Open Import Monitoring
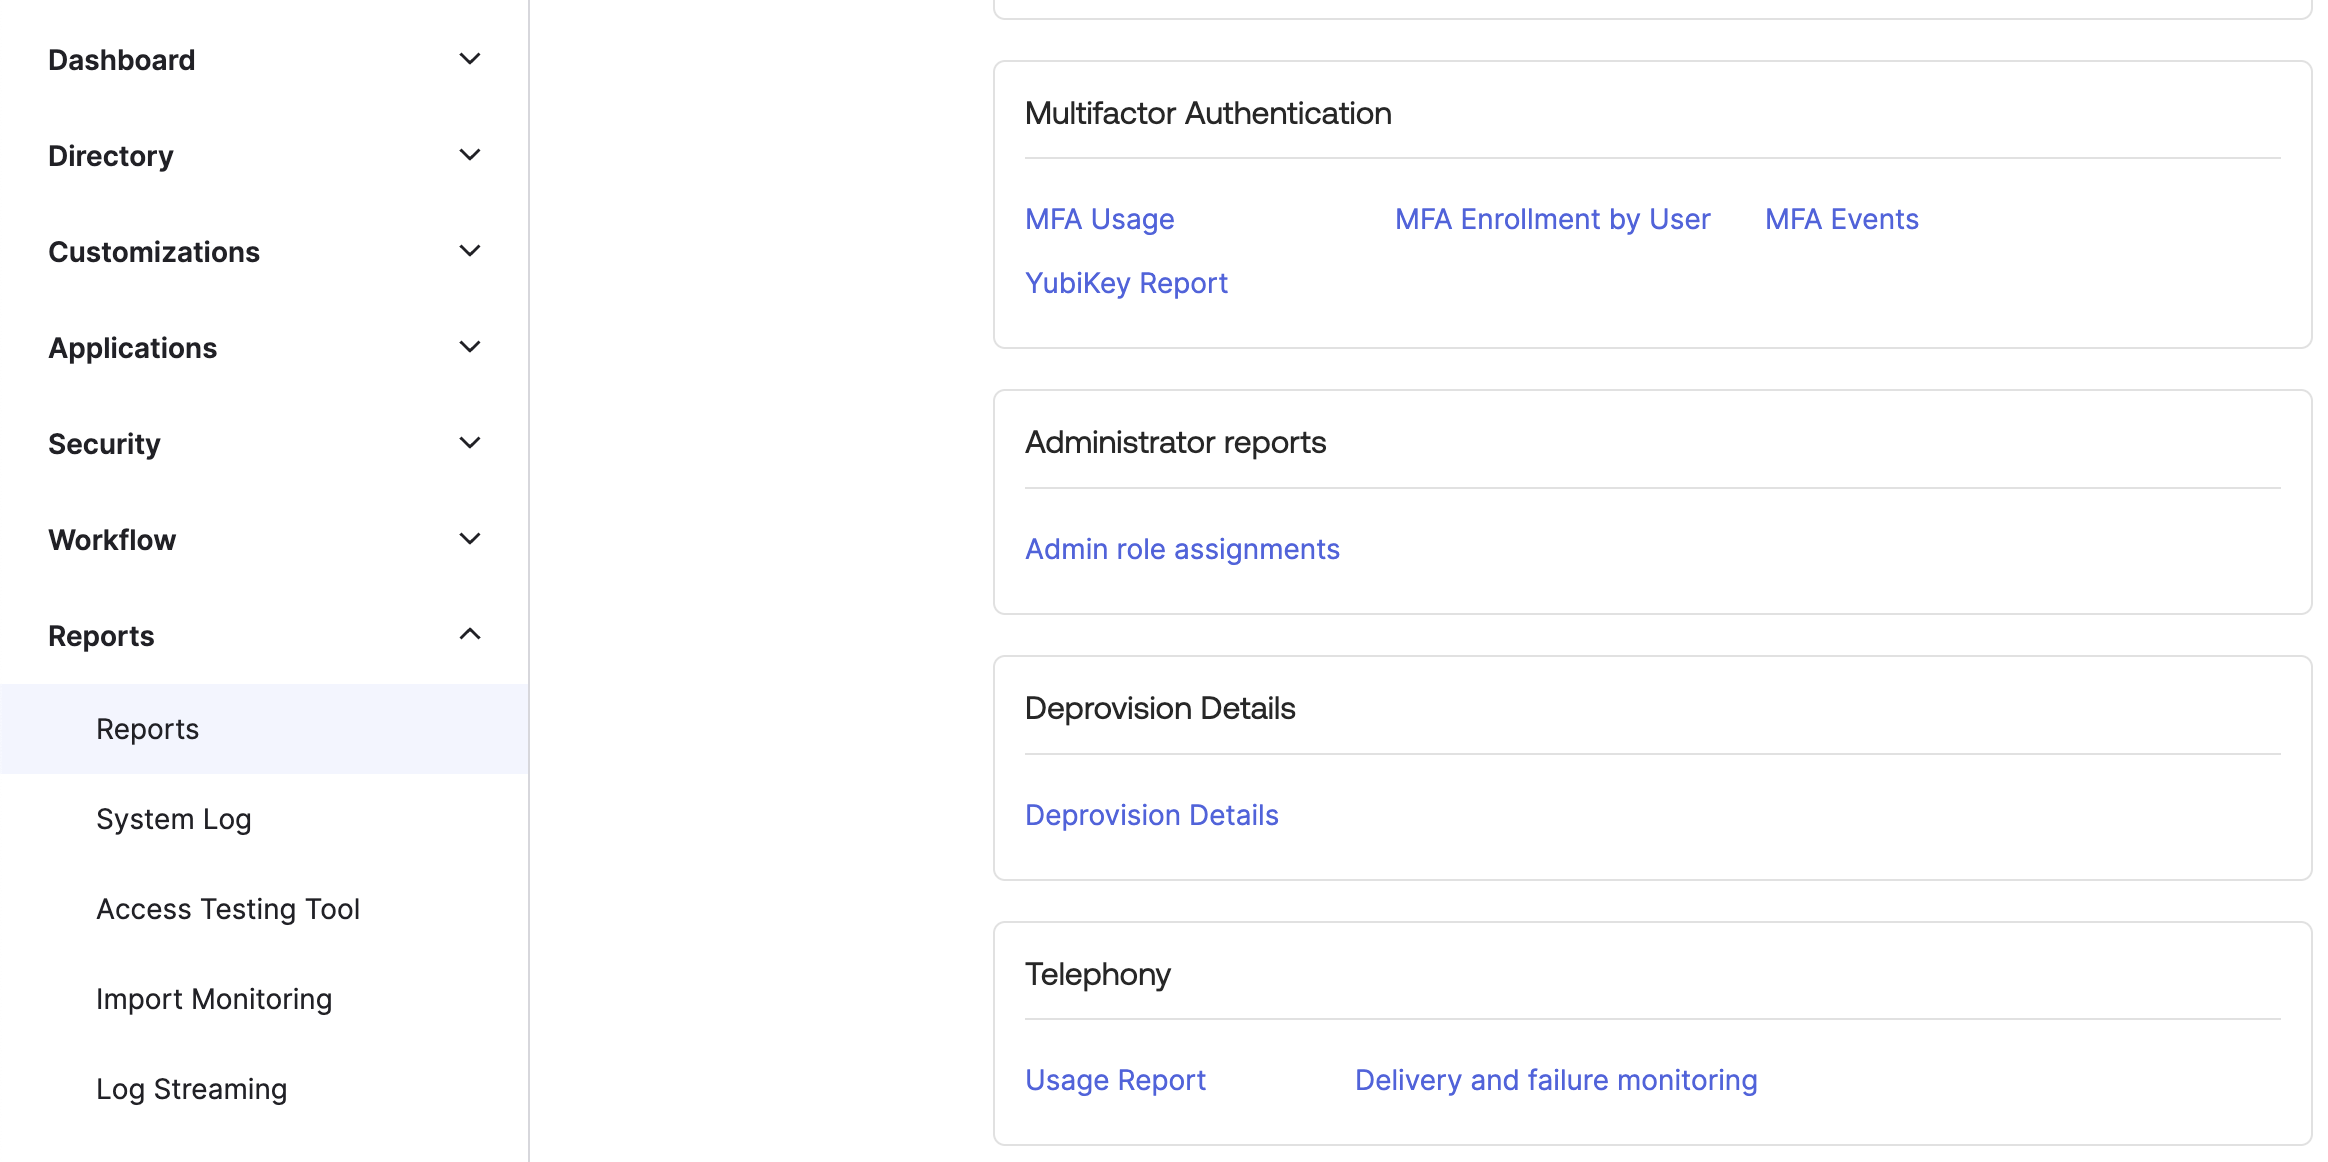 tap(214, 998)
